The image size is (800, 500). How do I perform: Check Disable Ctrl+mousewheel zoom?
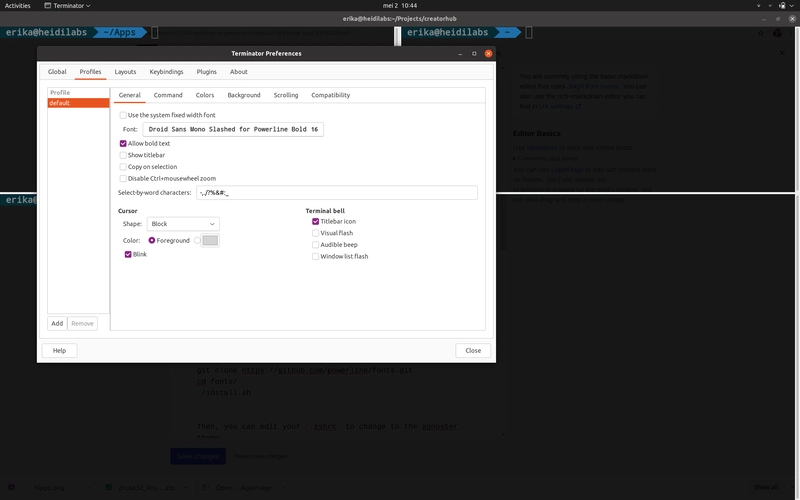click(123, 179)
